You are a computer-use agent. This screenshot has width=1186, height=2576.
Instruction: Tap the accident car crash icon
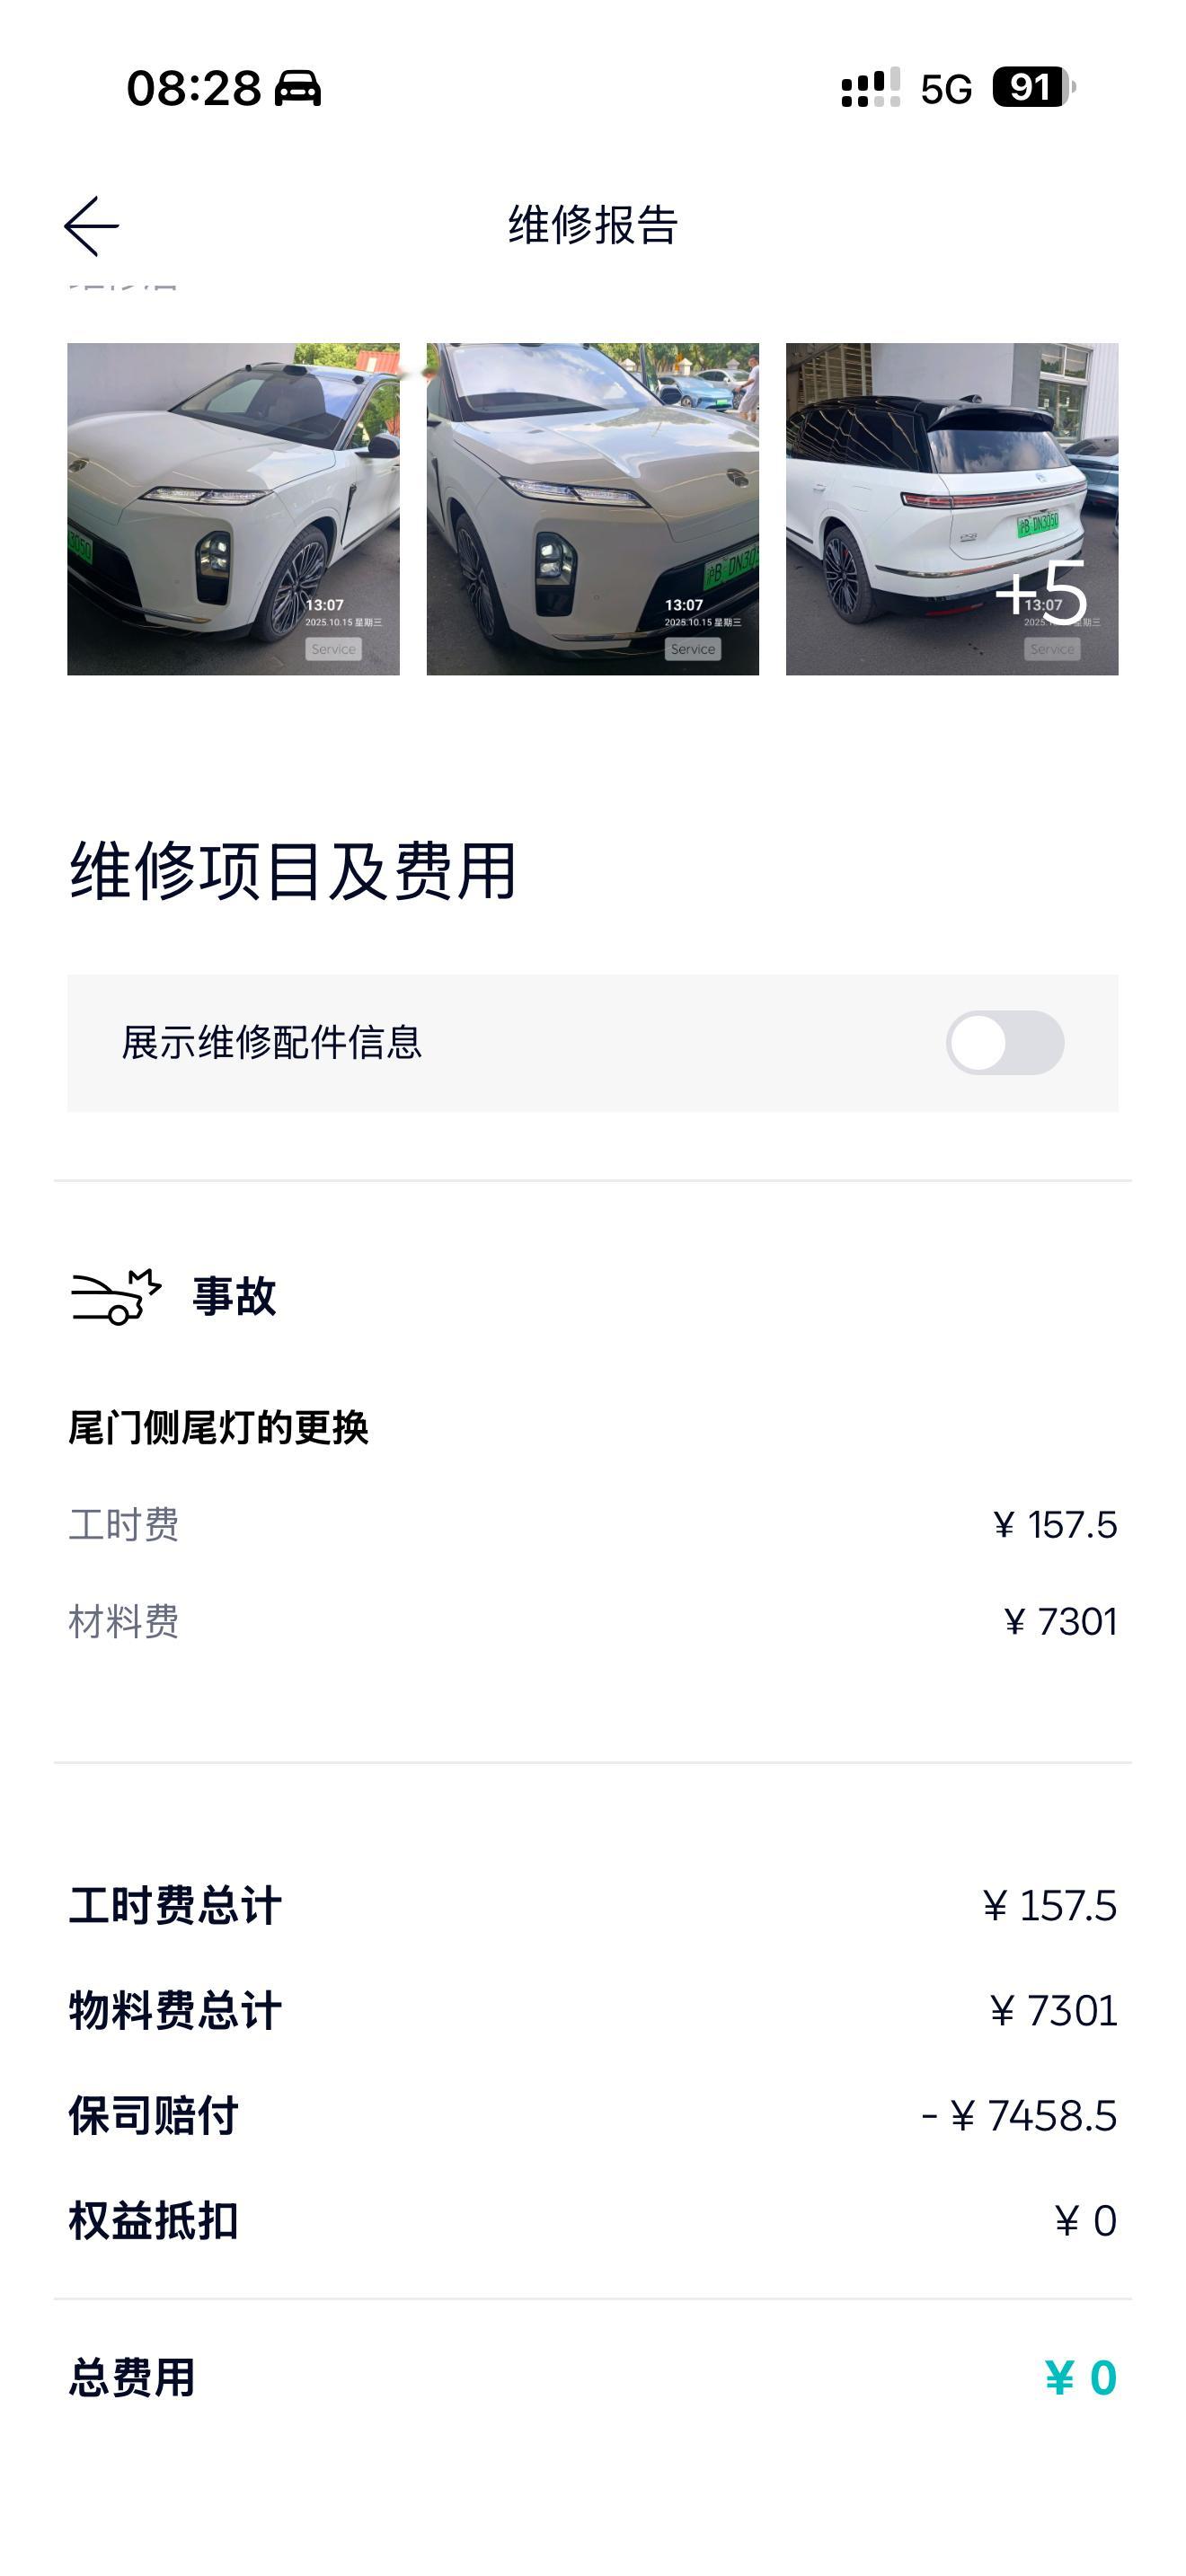pos(116,1297)
